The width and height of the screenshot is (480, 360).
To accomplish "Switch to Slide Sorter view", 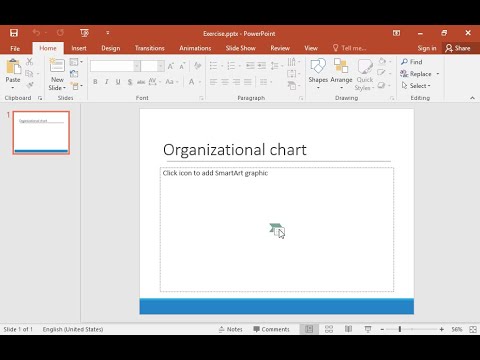I will [x=329, y=329].
